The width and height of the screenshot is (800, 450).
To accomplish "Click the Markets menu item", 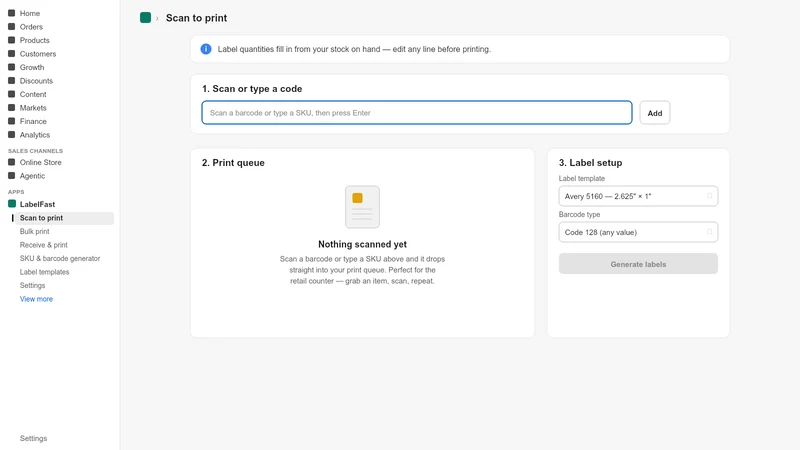I will pyautogui.click(x=33, y=108).
